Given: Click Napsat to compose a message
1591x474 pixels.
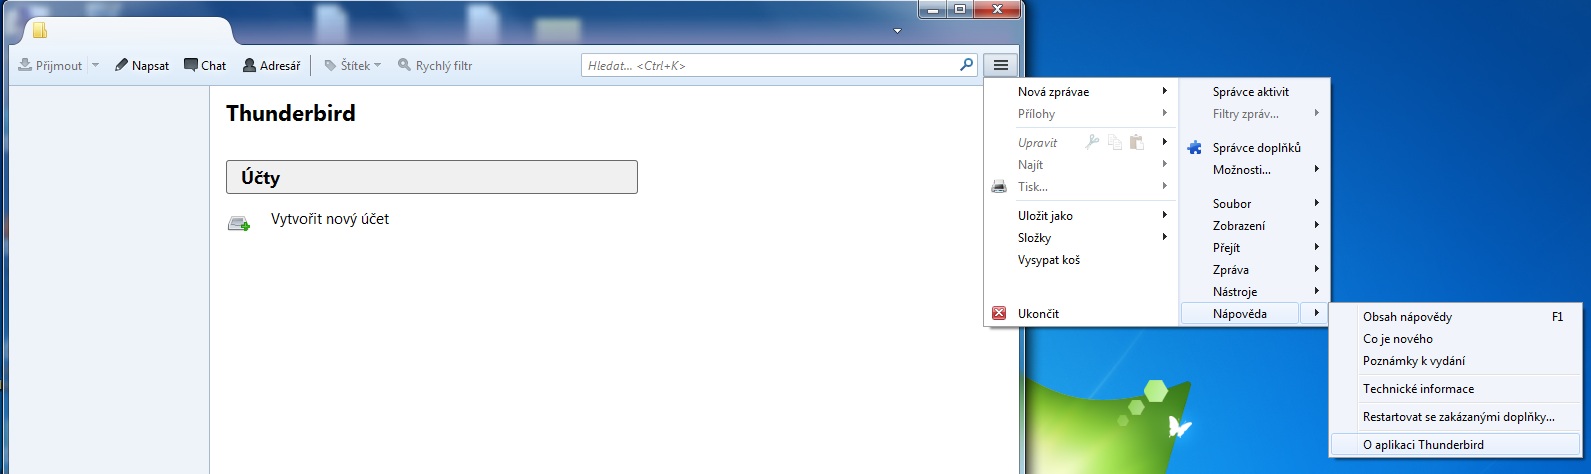Looking at the screenshot, I should click(x=141, y=65).
